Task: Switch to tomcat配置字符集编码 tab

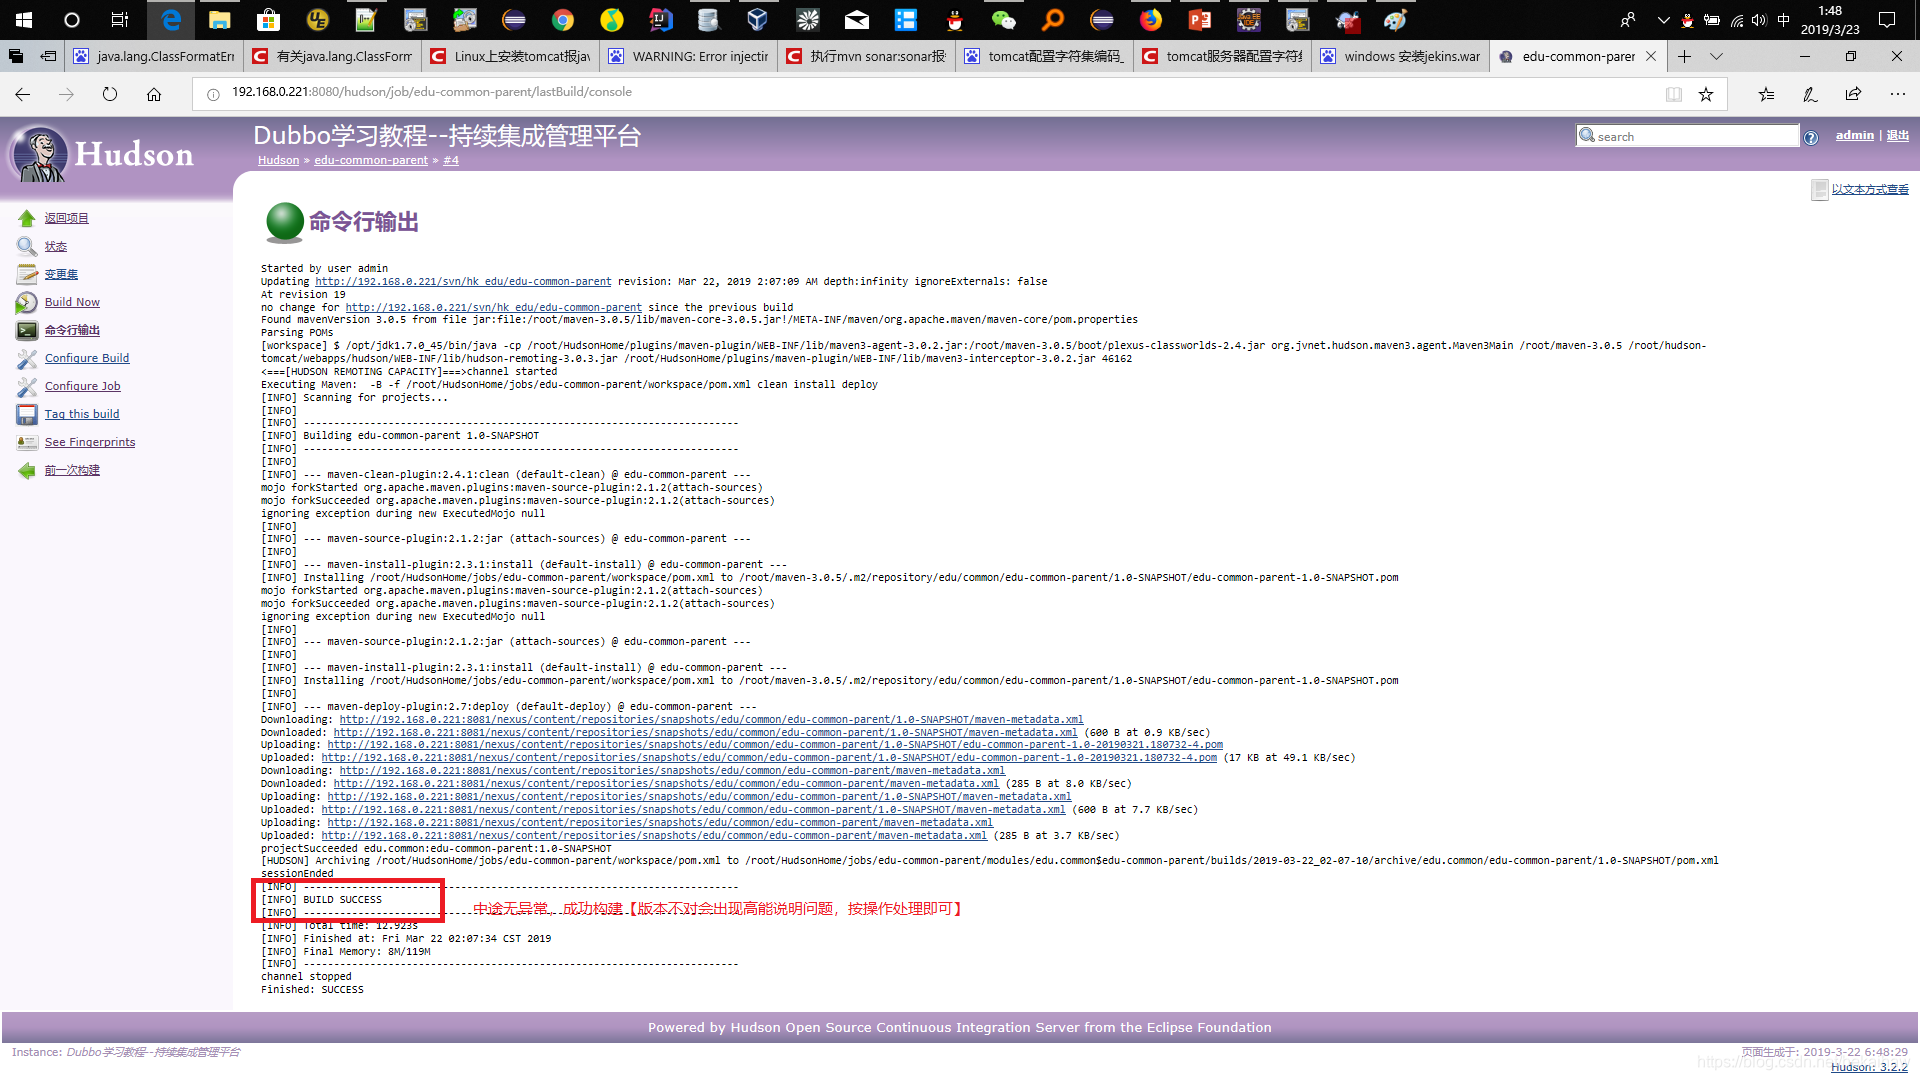Action: point(1044,56)
